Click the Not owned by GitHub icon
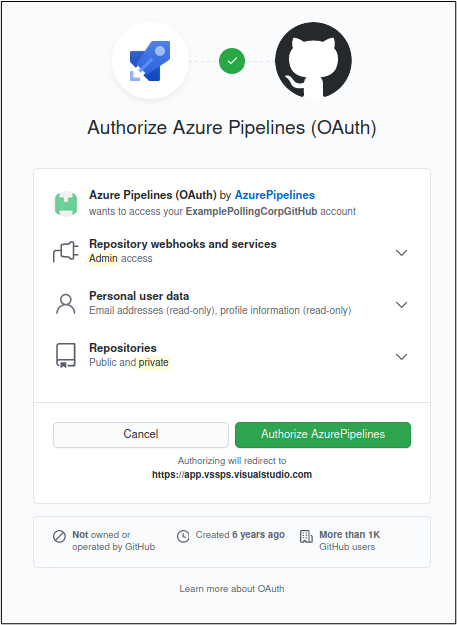Screen dimensions: 457x625 59,537
